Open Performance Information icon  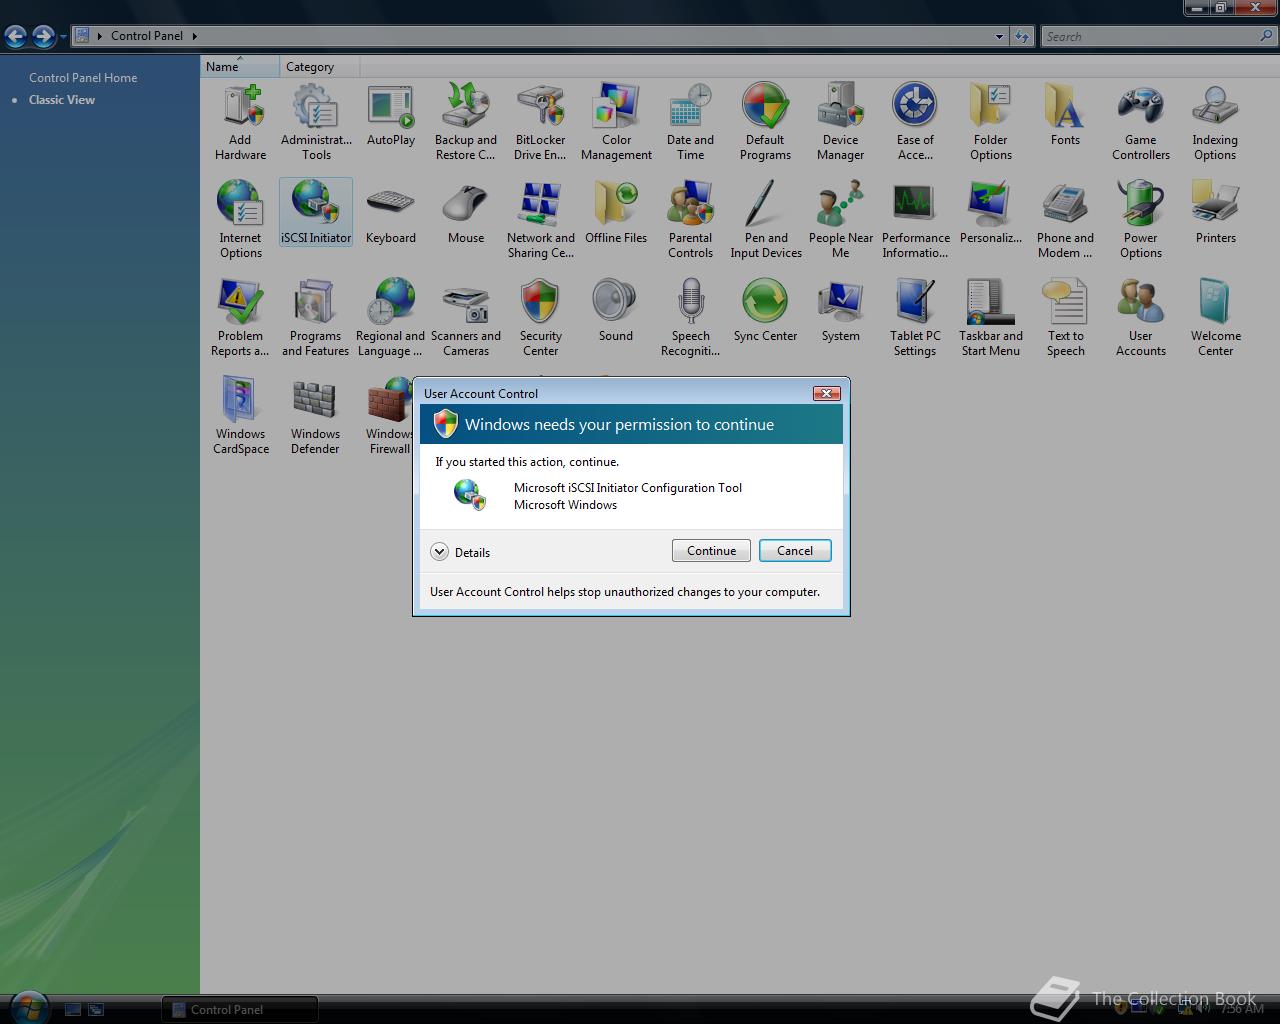point(916,220)
